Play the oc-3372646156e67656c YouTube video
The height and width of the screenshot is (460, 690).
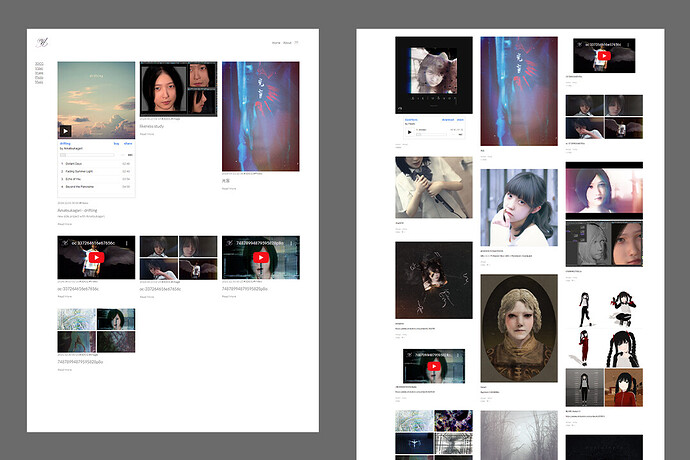(96, 257)
